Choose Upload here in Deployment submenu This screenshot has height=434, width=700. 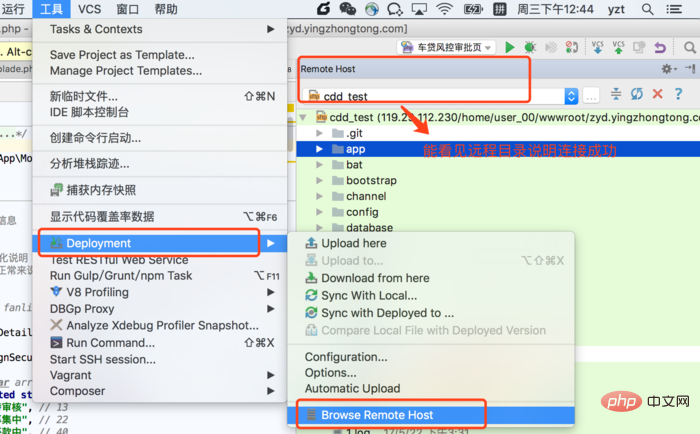click(x=431, y=243)
